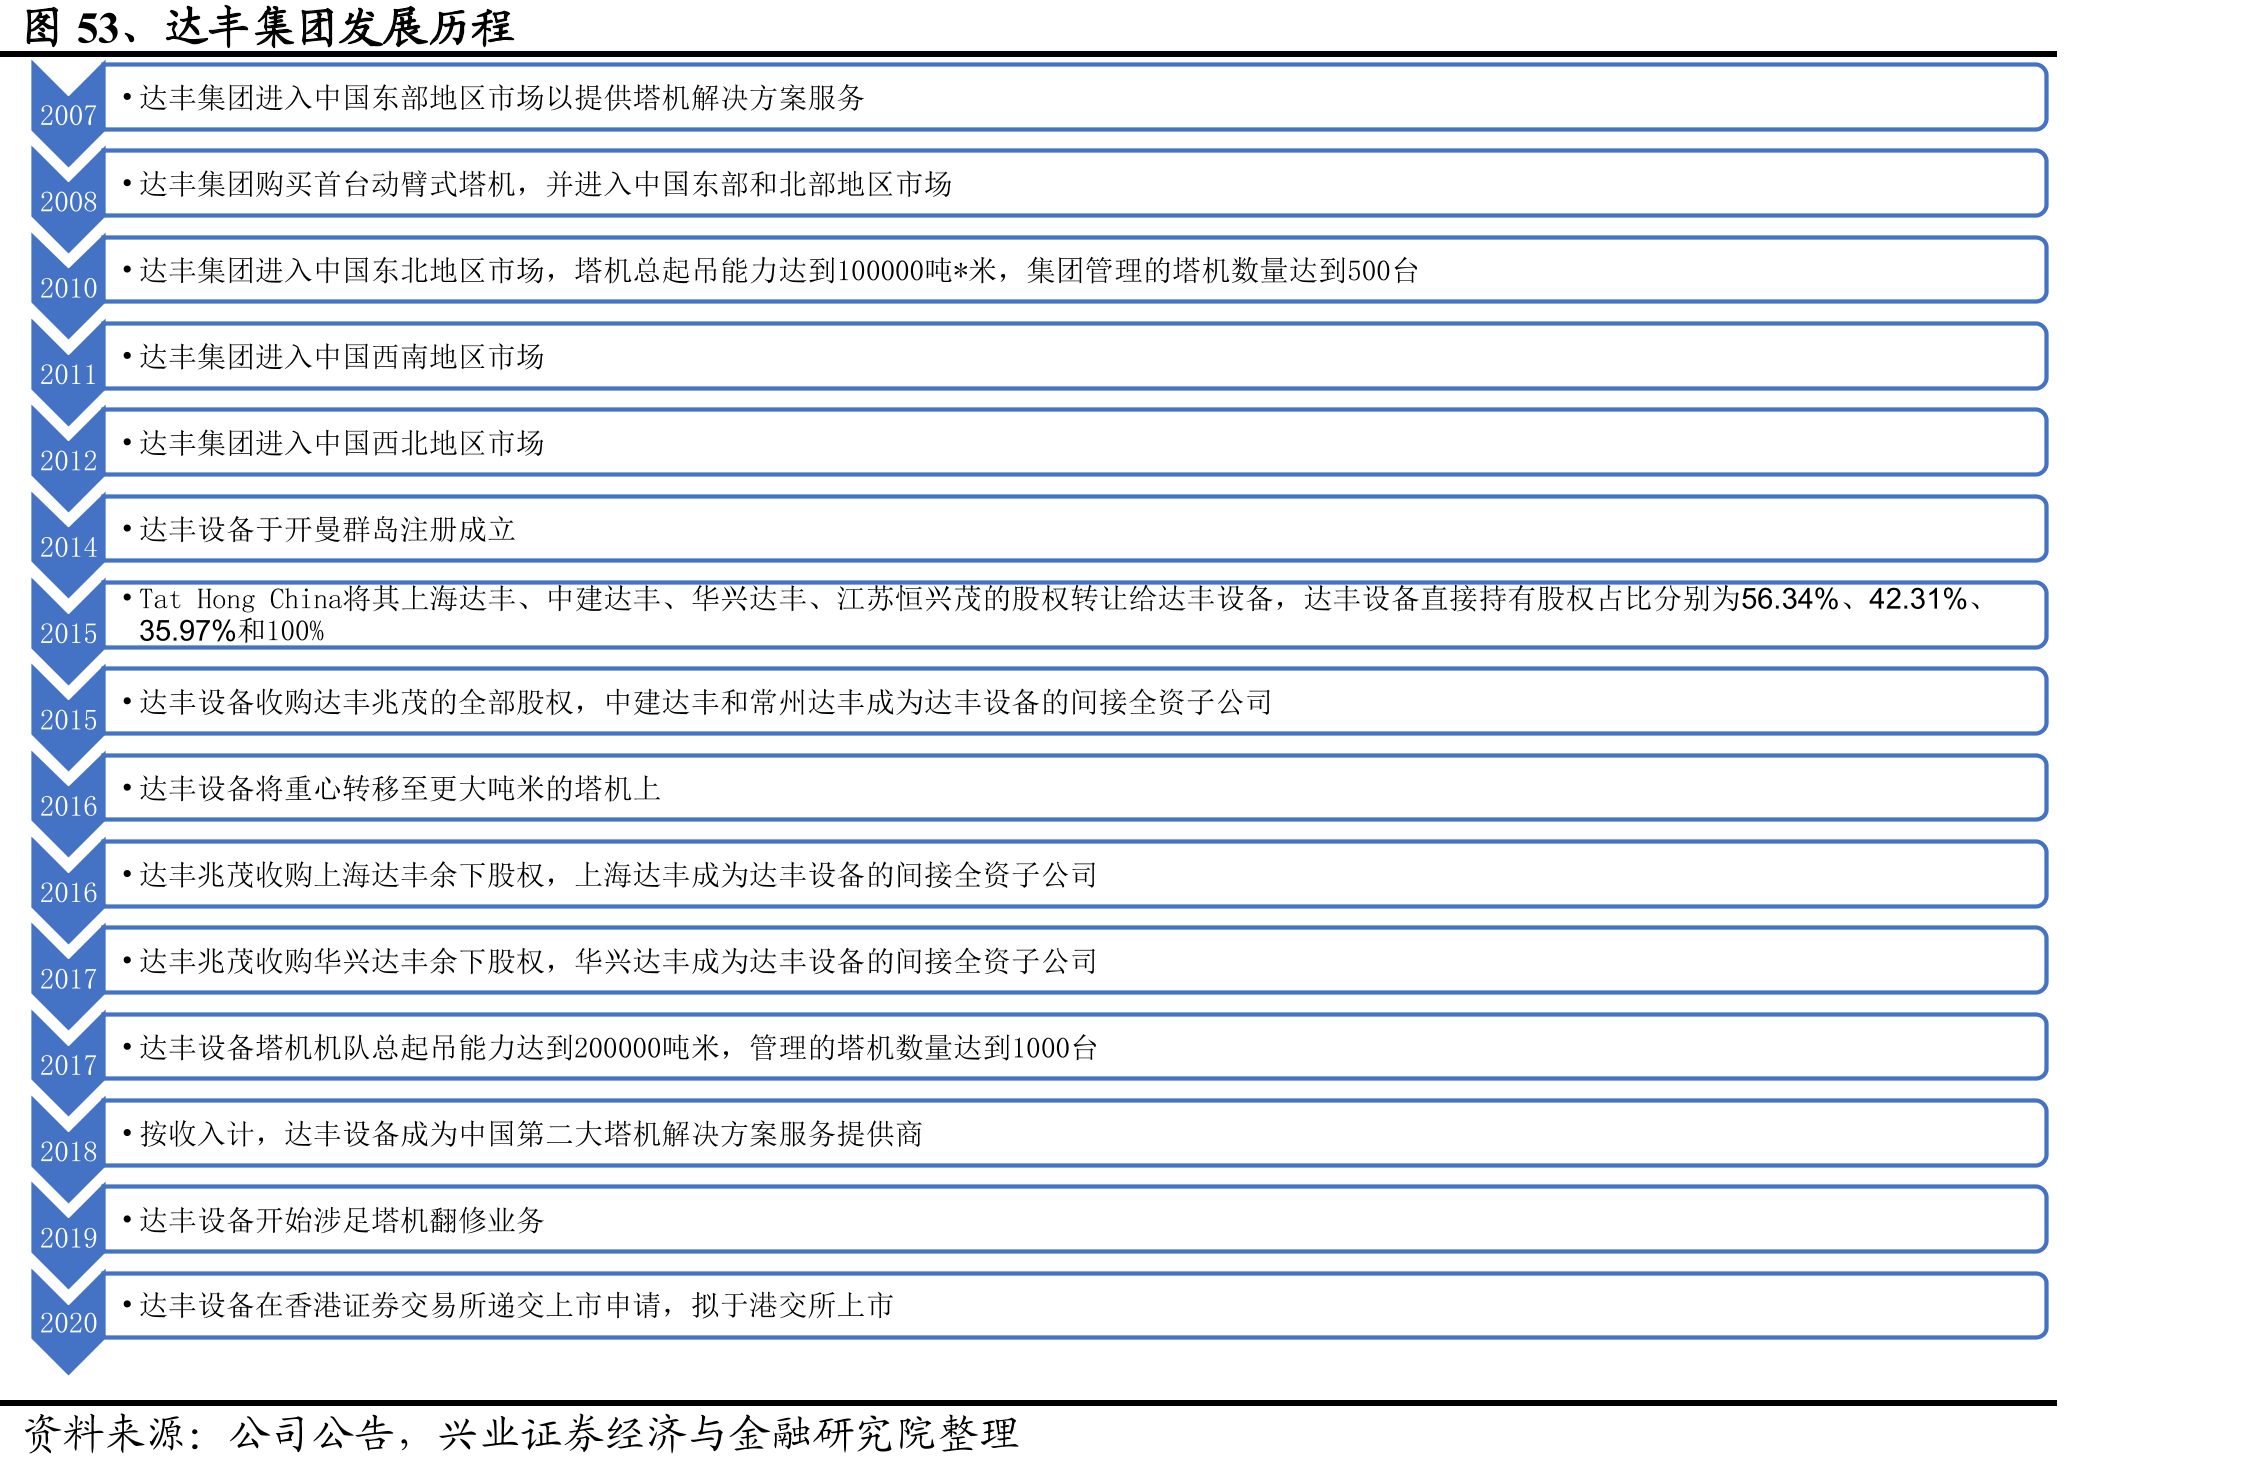The height and width of the screenshot is (1468, 2244).
Task: Click the 1000 tower cranes managed entry
Action: (1076, 1047)
